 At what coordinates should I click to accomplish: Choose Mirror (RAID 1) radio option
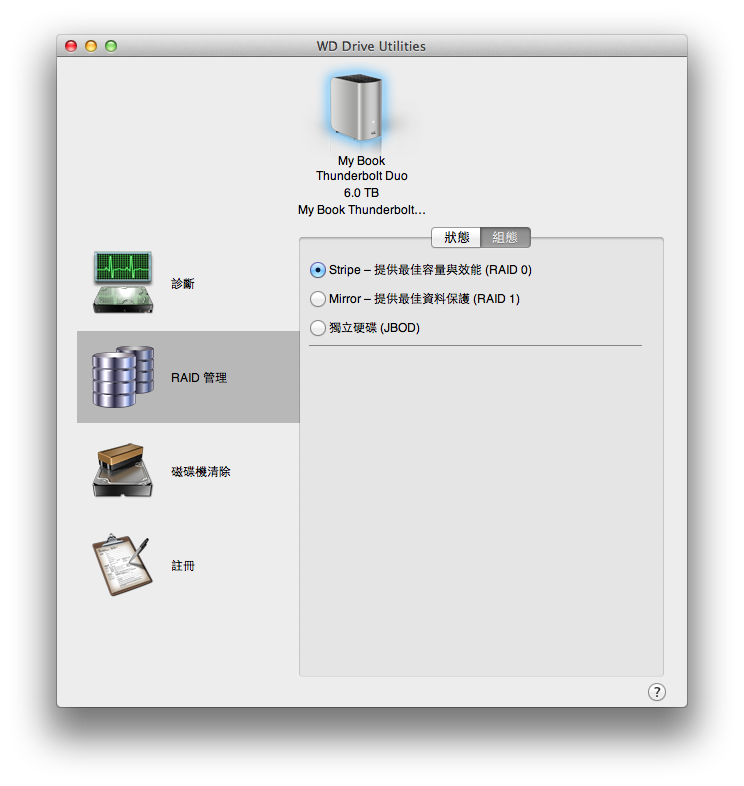point(318,299)
